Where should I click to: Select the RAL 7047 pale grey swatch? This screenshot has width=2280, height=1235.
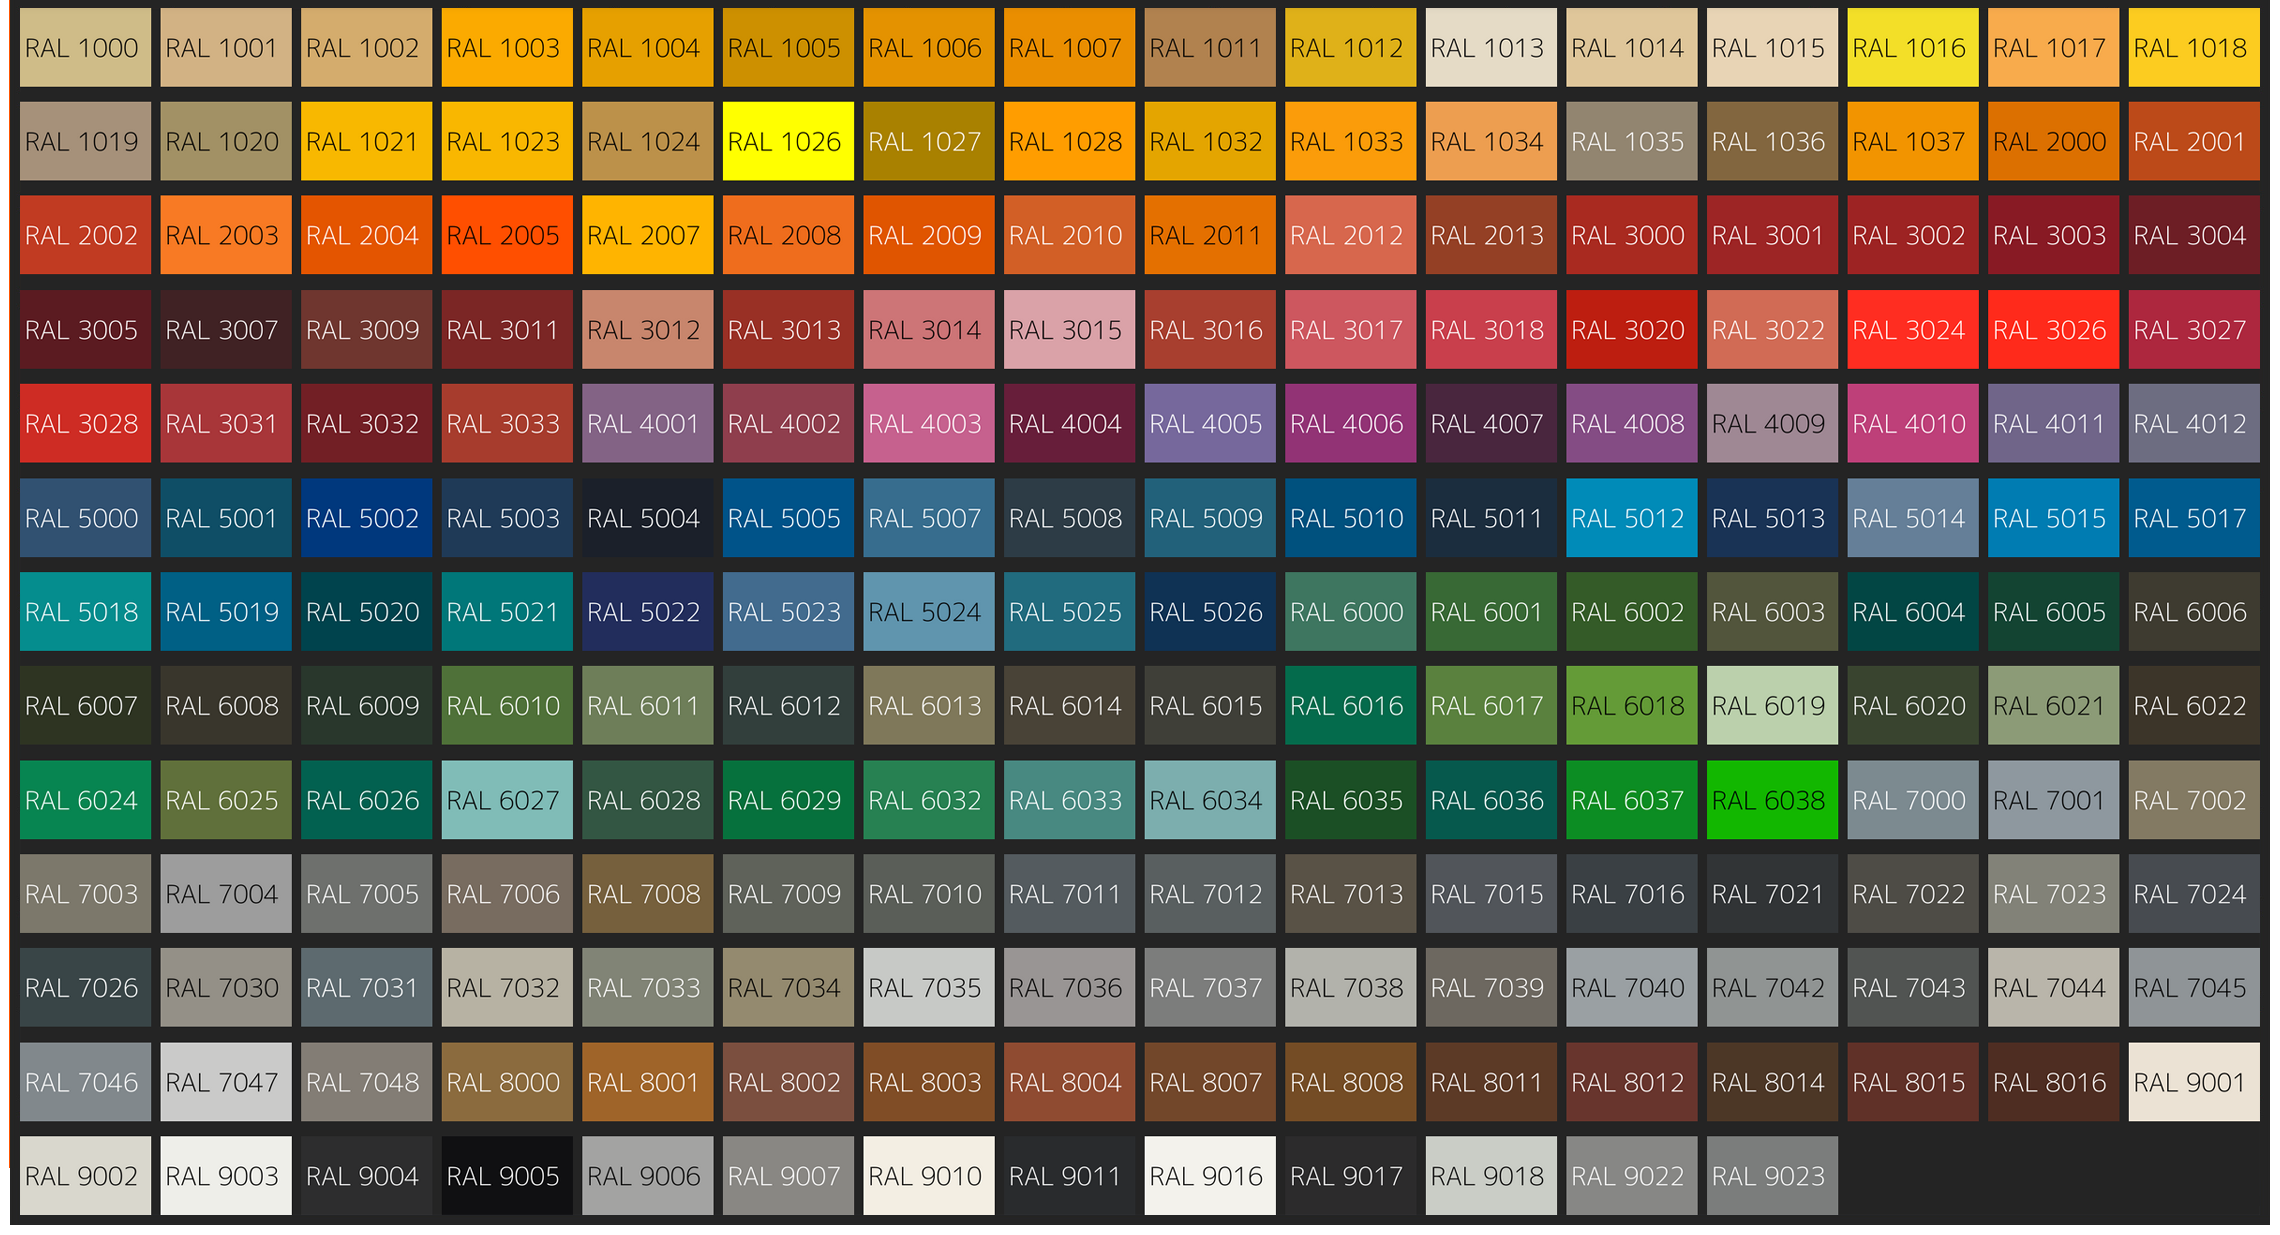coord(225,1081)
